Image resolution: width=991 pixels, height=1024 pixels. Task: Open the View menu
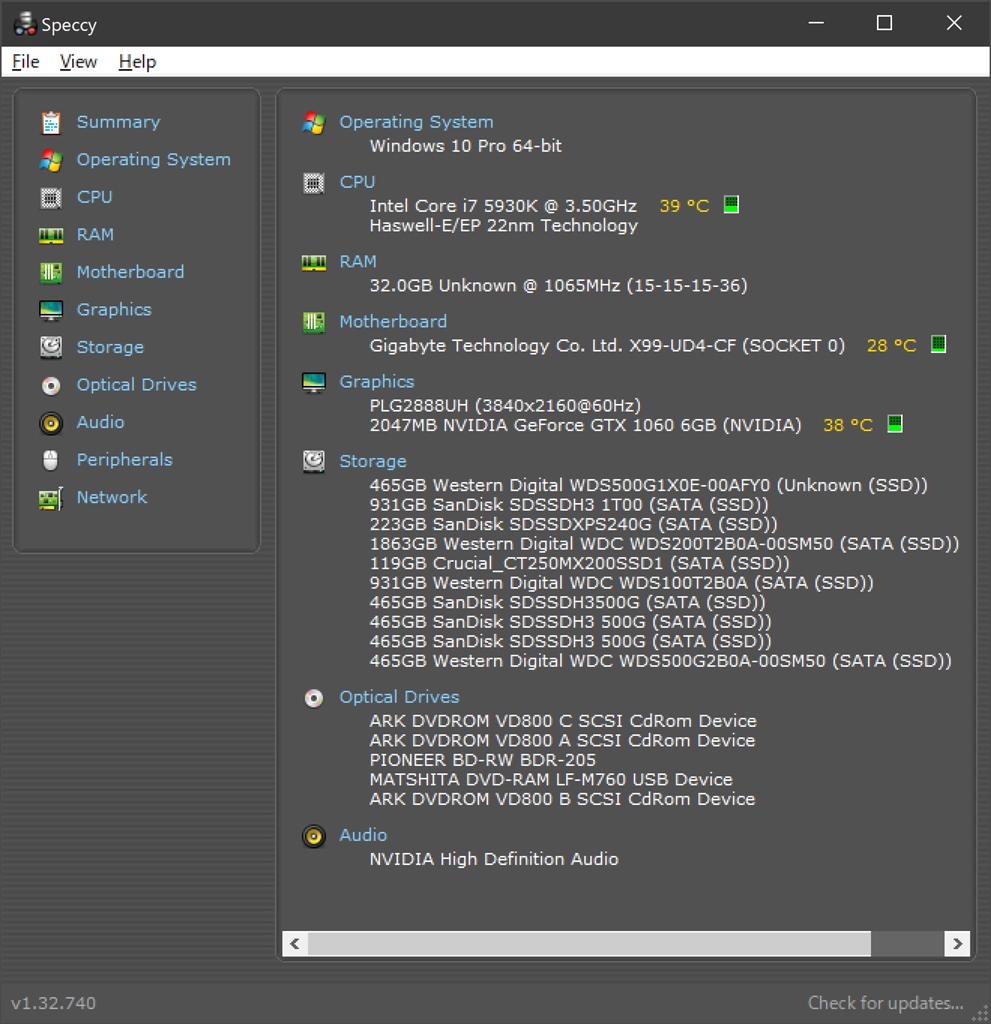[x=78, y=62]
